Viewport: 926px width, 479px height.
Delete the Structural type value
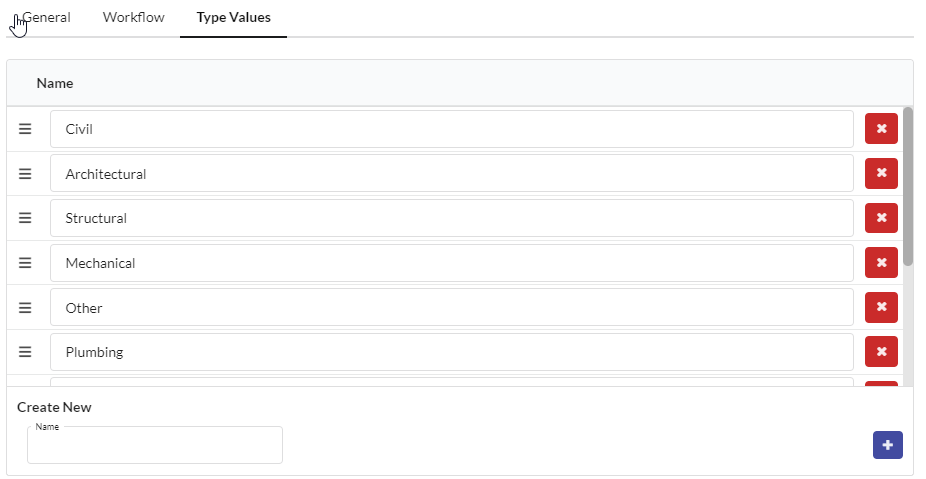(881, 218)
